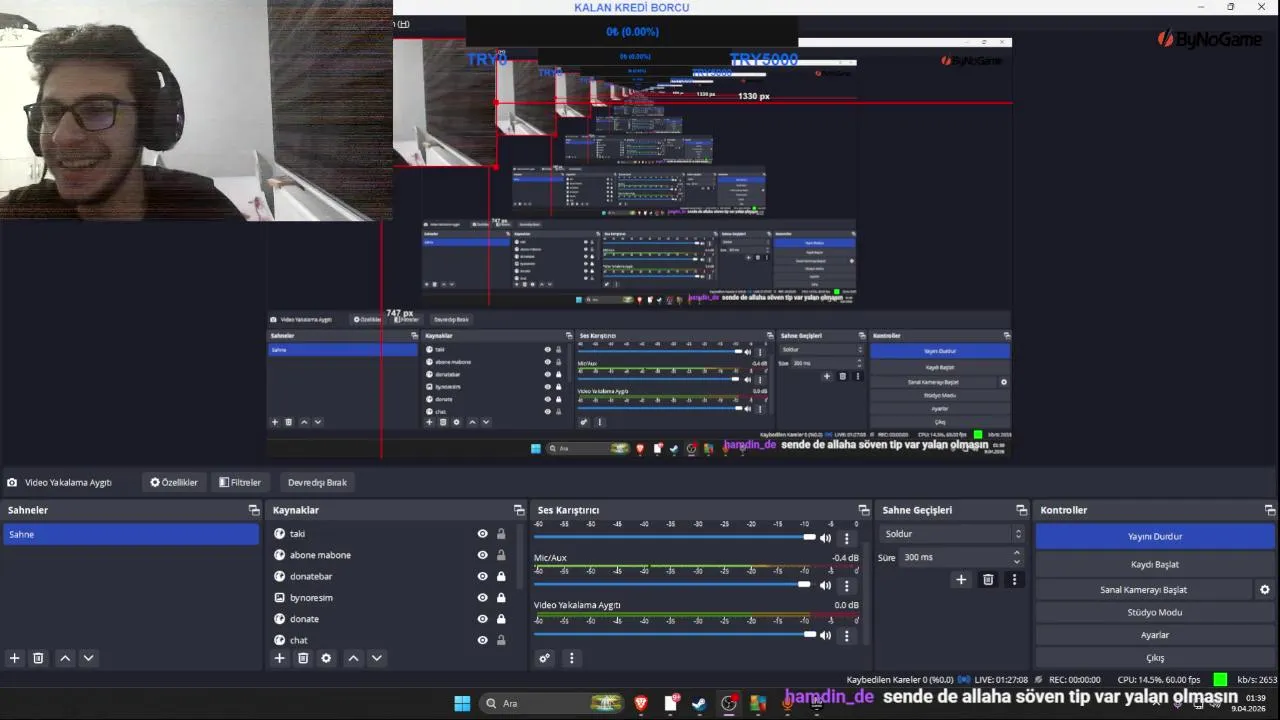Image resolution: width=1280 pixels, height=720 pixels.
Task: Open transition properties three-dot menu
Action: (1014, 579)
